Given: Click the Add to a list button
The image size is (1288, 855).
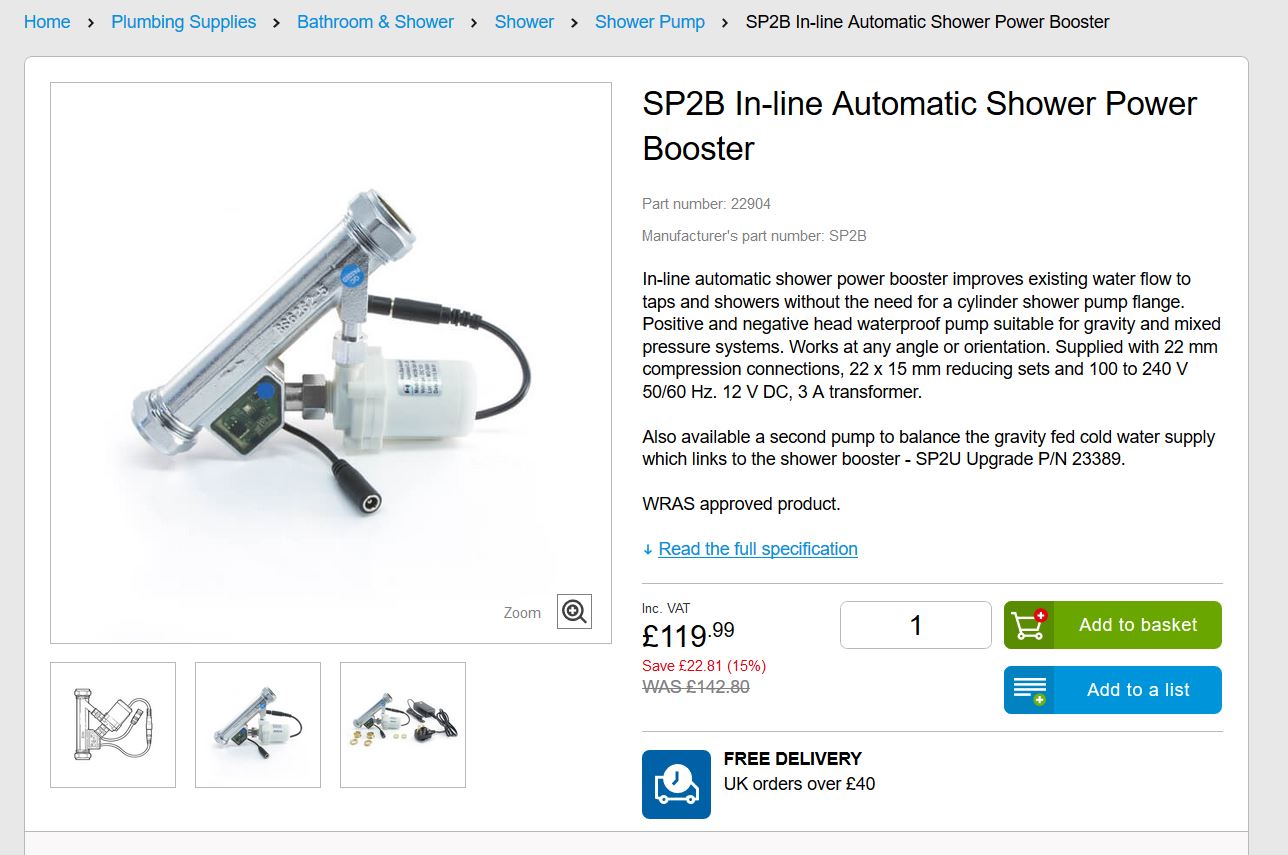Looking at the screenshot, I should [1113, 690].
